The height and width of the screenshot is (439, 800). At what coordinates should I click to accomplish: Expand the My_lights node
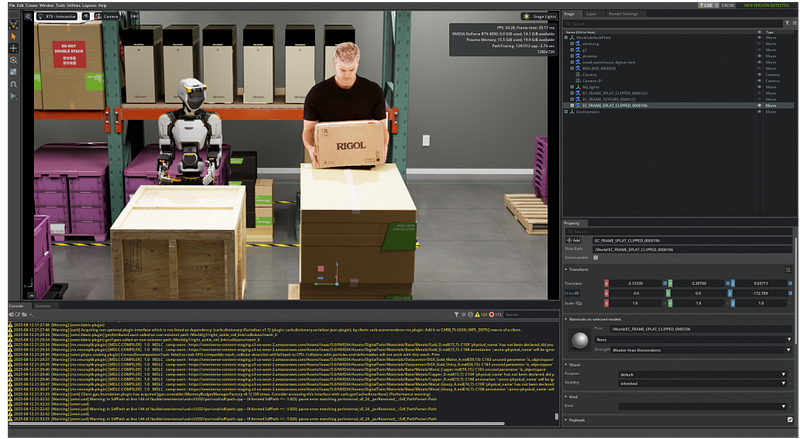[572, 87]
